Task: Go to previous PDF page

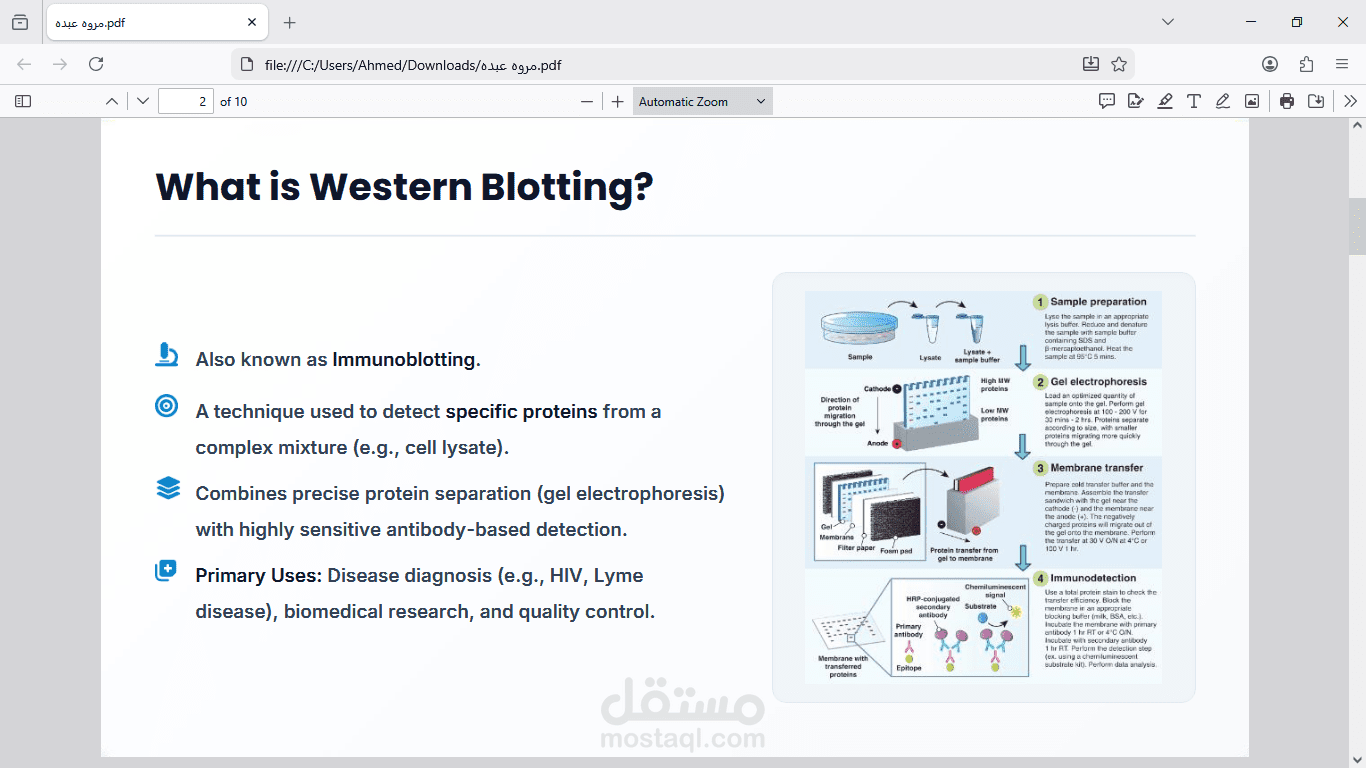Action: (112, 101)
